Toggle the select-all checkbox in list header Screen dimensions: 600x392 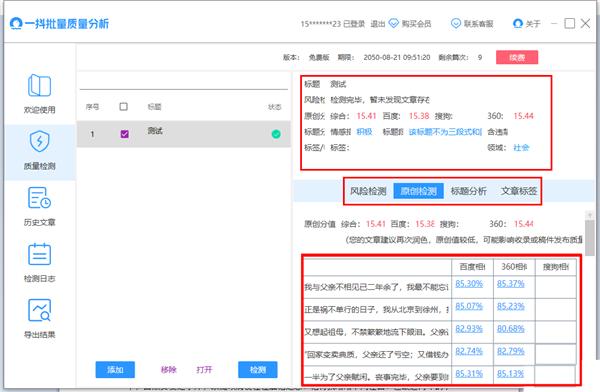123,106
